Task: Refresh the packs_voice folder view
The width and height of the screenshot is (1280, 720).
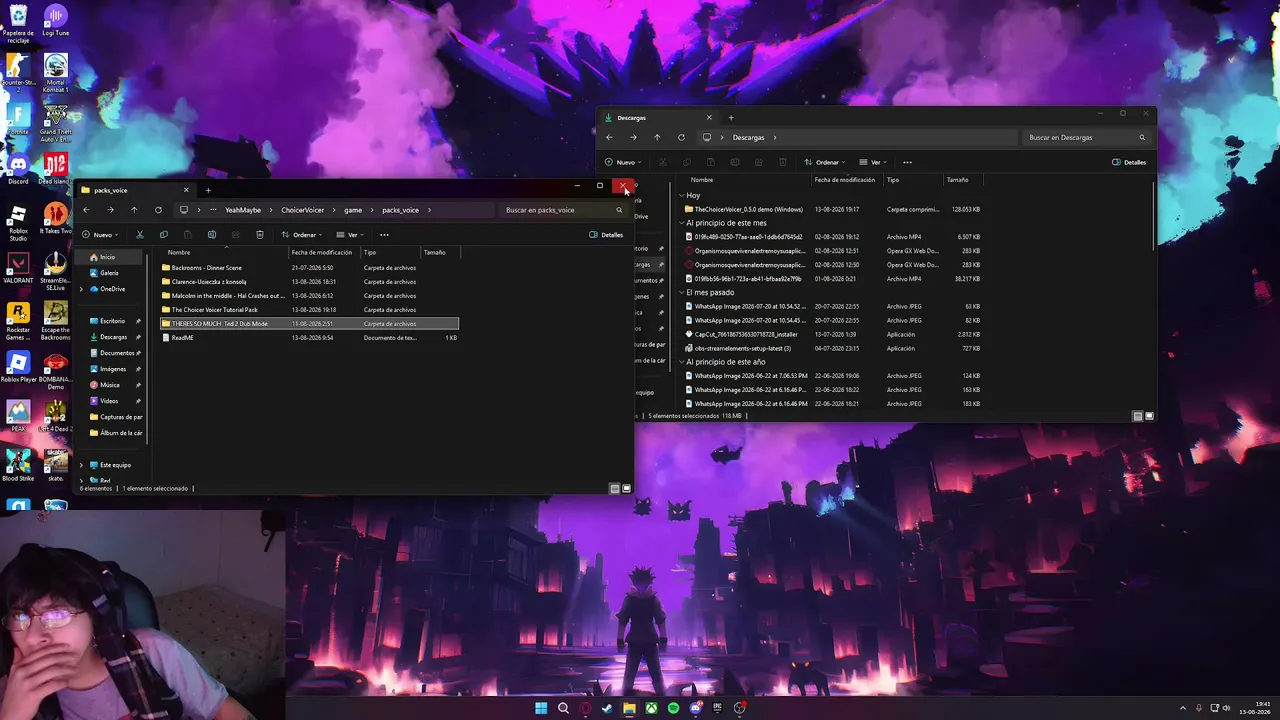Action: pos(158,210)
